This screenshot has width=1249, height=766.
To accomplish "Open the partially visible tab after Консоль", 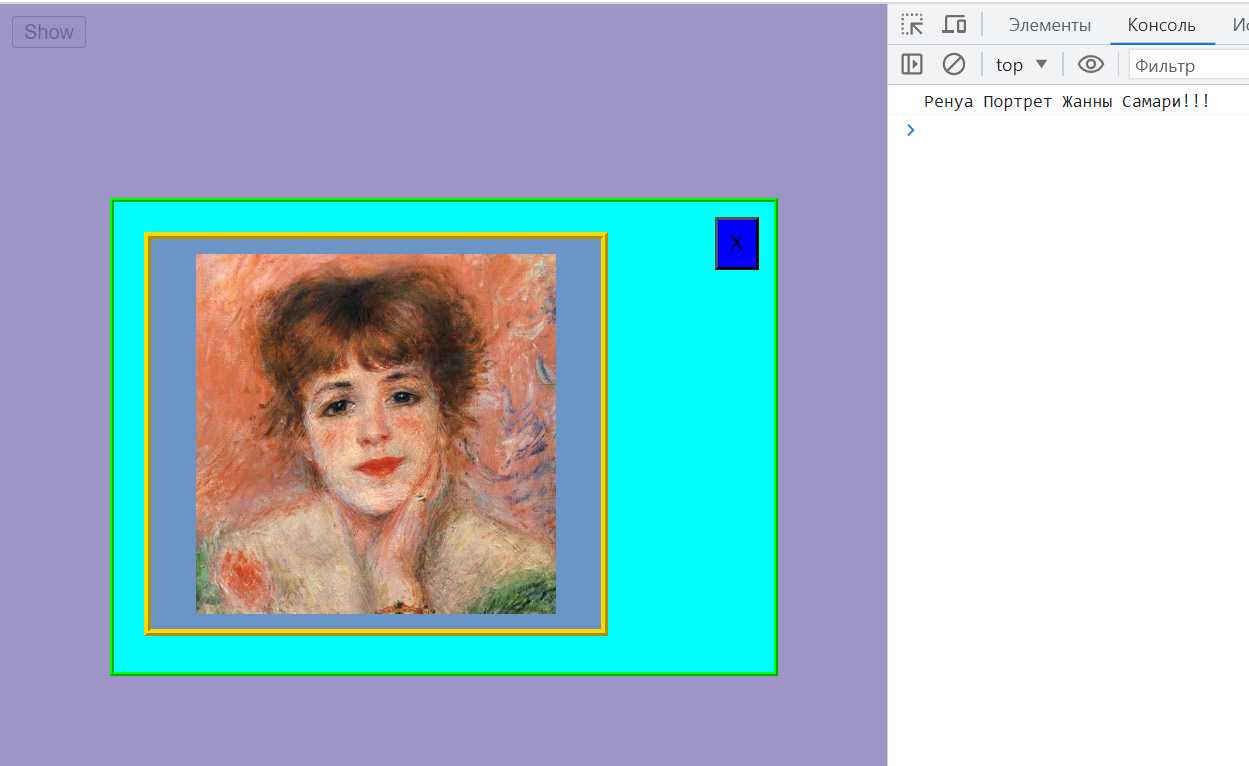I will click(1239, 26).
